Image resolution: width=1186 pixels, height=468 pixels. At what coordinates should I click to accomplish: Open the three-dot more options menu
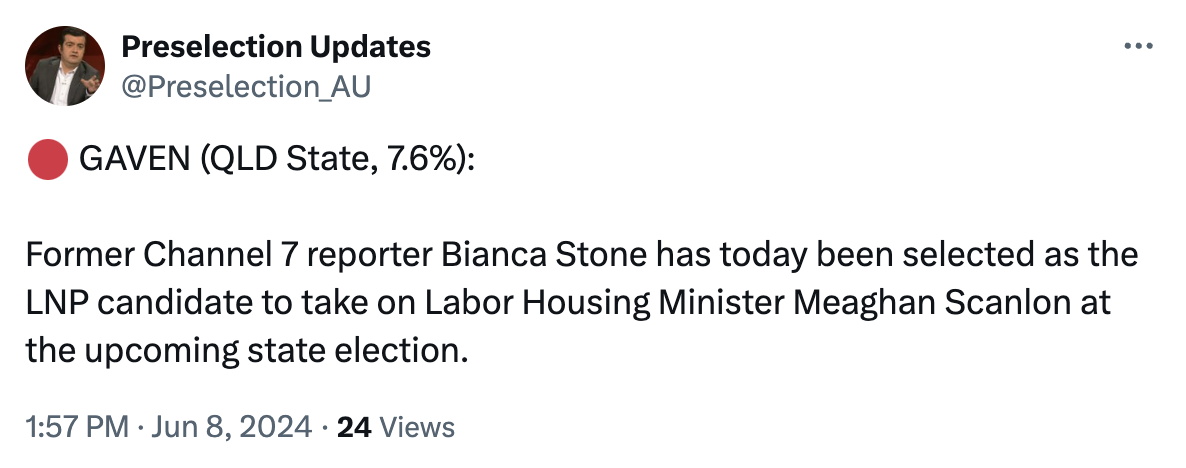point(1138,47)
